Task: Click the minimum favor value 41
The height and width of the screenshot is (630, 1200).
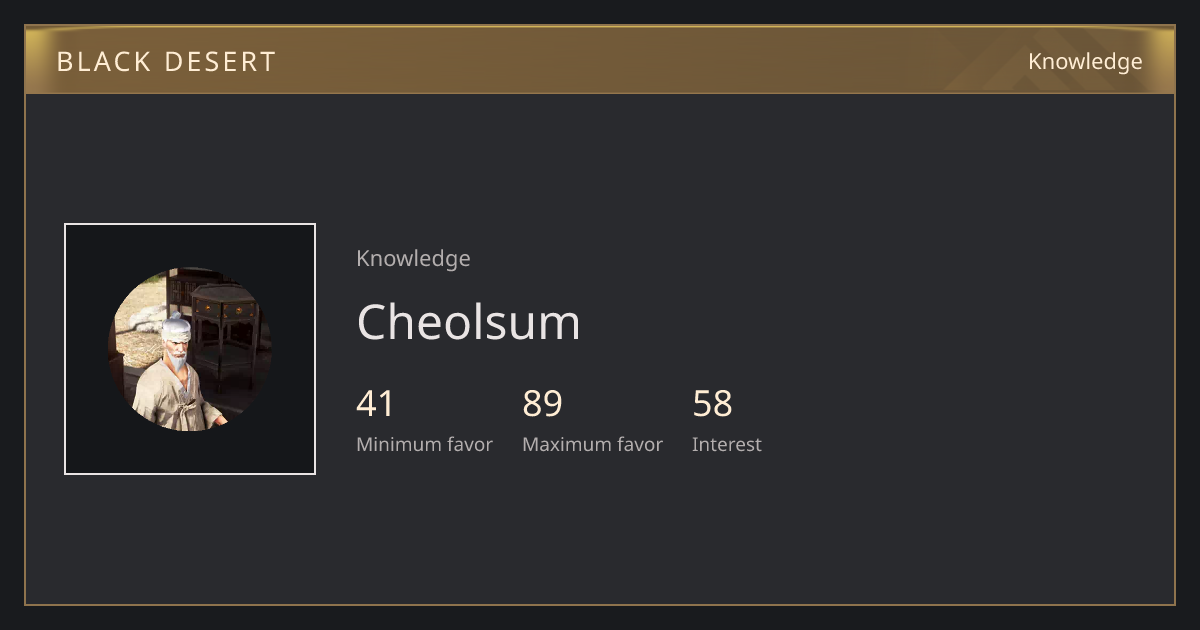Action: pyautogui.click(x=375, y=404)
